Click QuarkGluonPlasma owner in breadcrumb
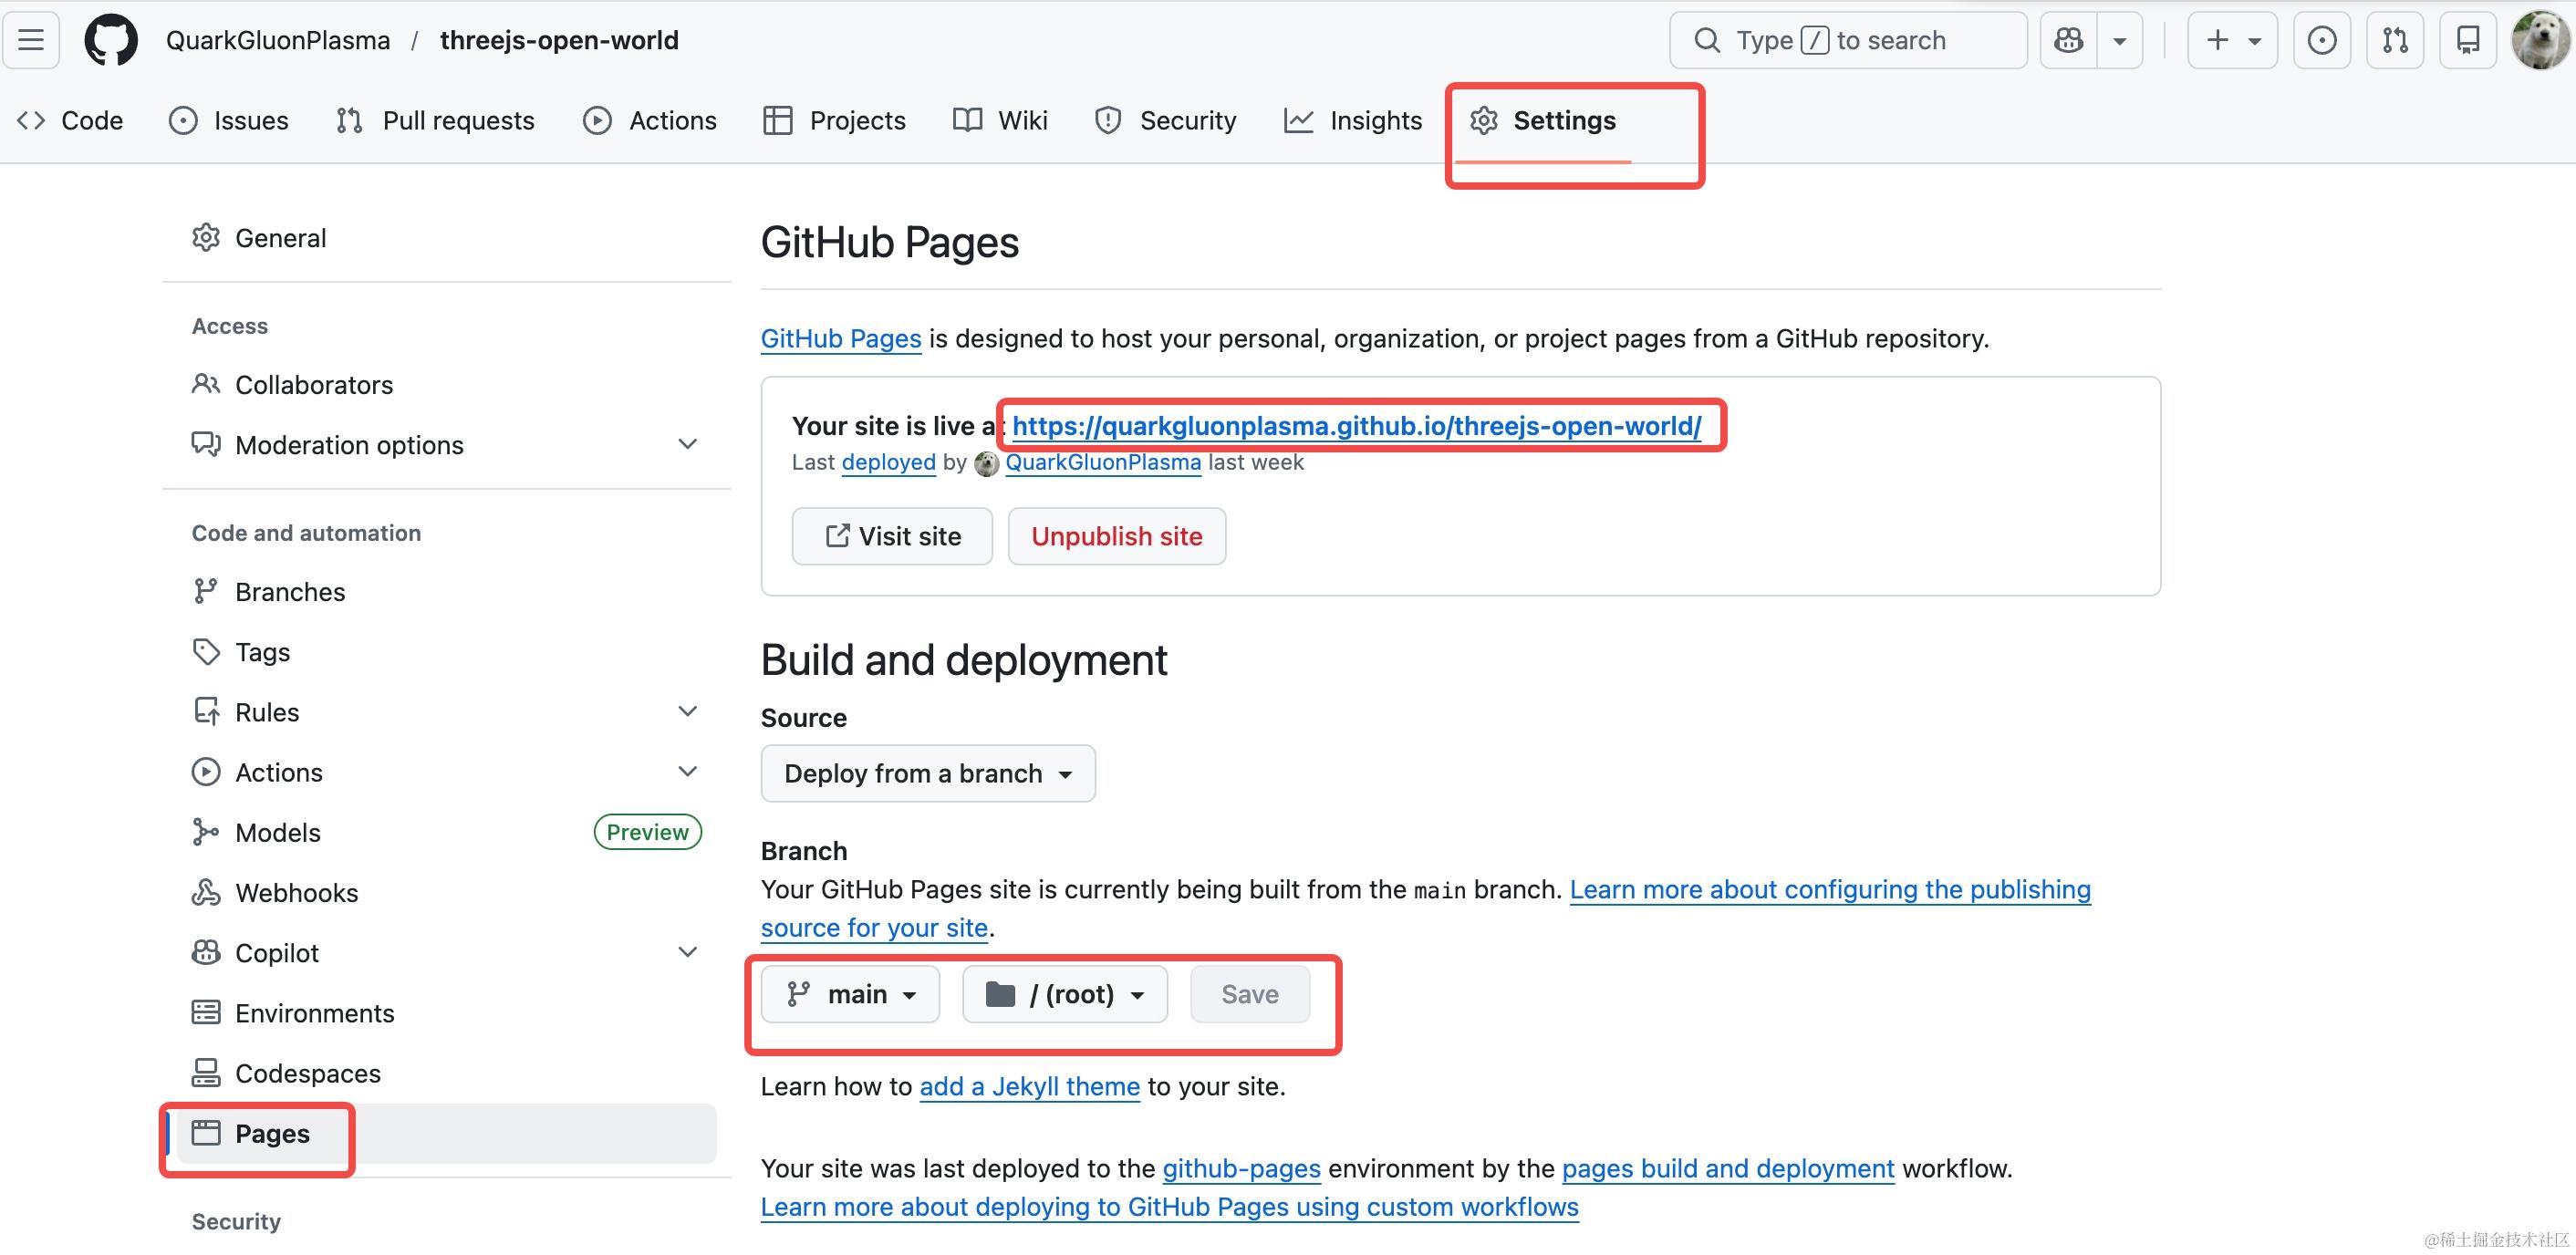This screenshot has height=1255, width=2576. point(278,40)
